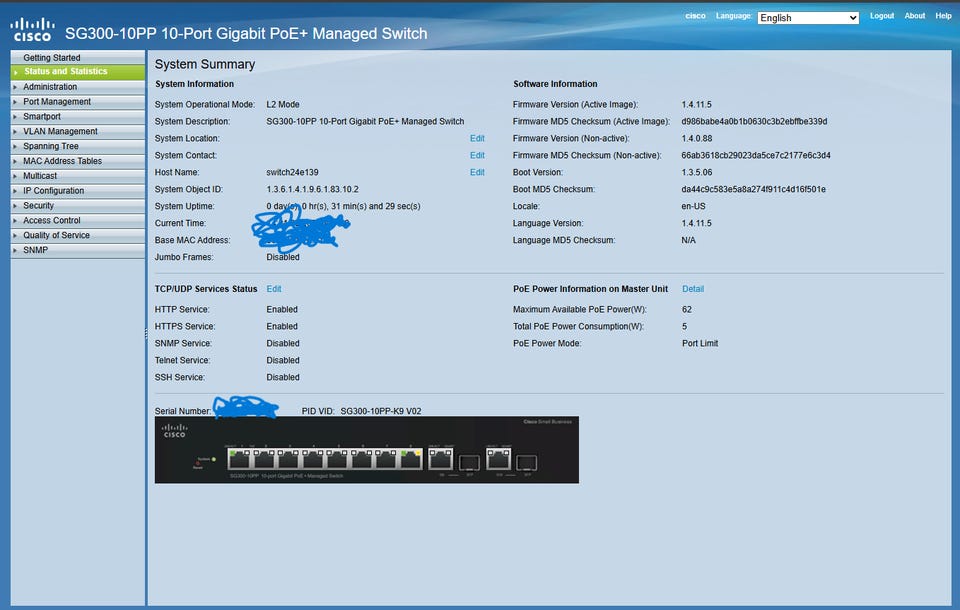Expand arrow next to Status and Statistics

15,72
